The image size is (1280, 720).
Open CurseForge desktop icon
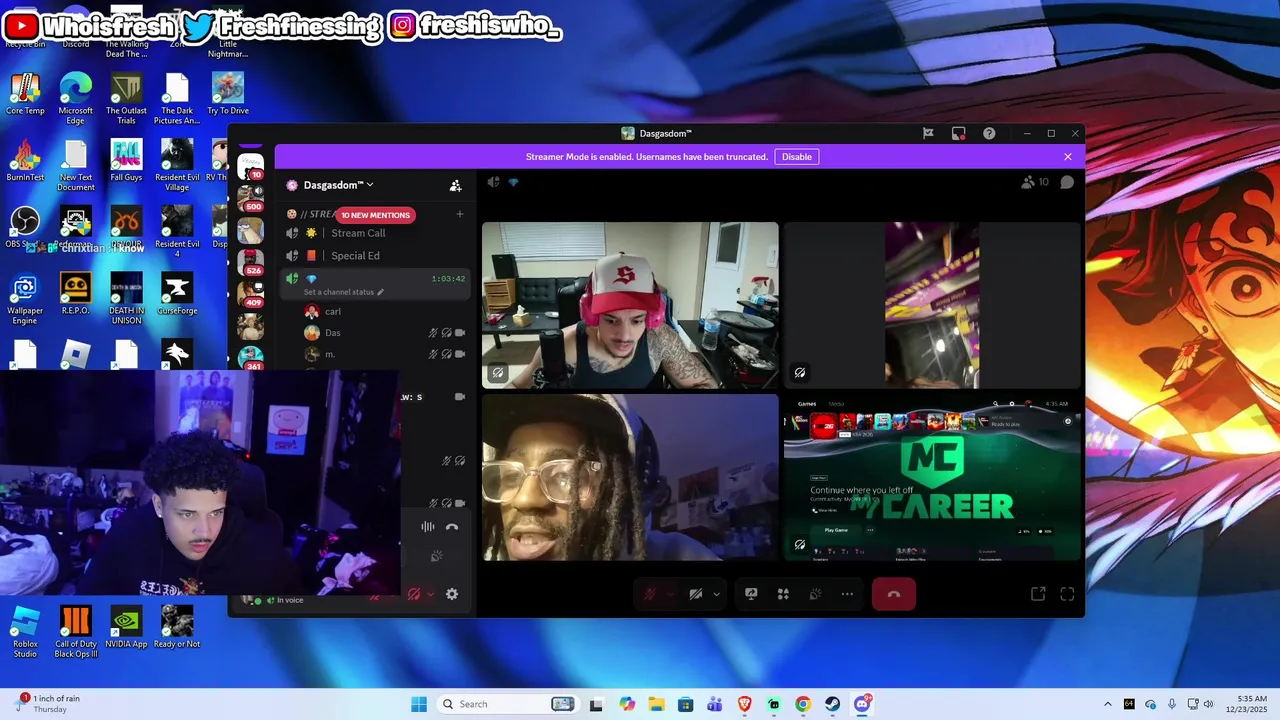(x=177, y=294)
